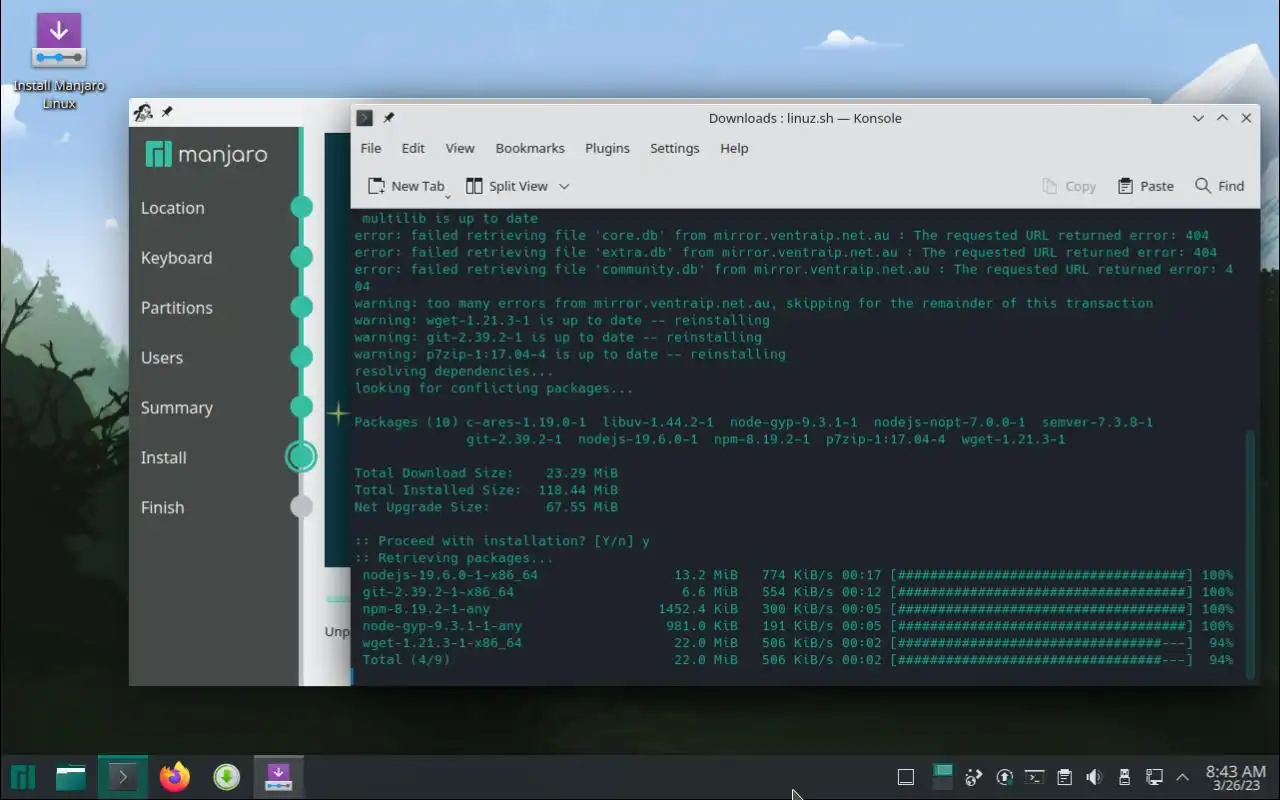1280x800 pixels.
Task: Open the globe with arrow tray icon
Action: coord(973,777)
